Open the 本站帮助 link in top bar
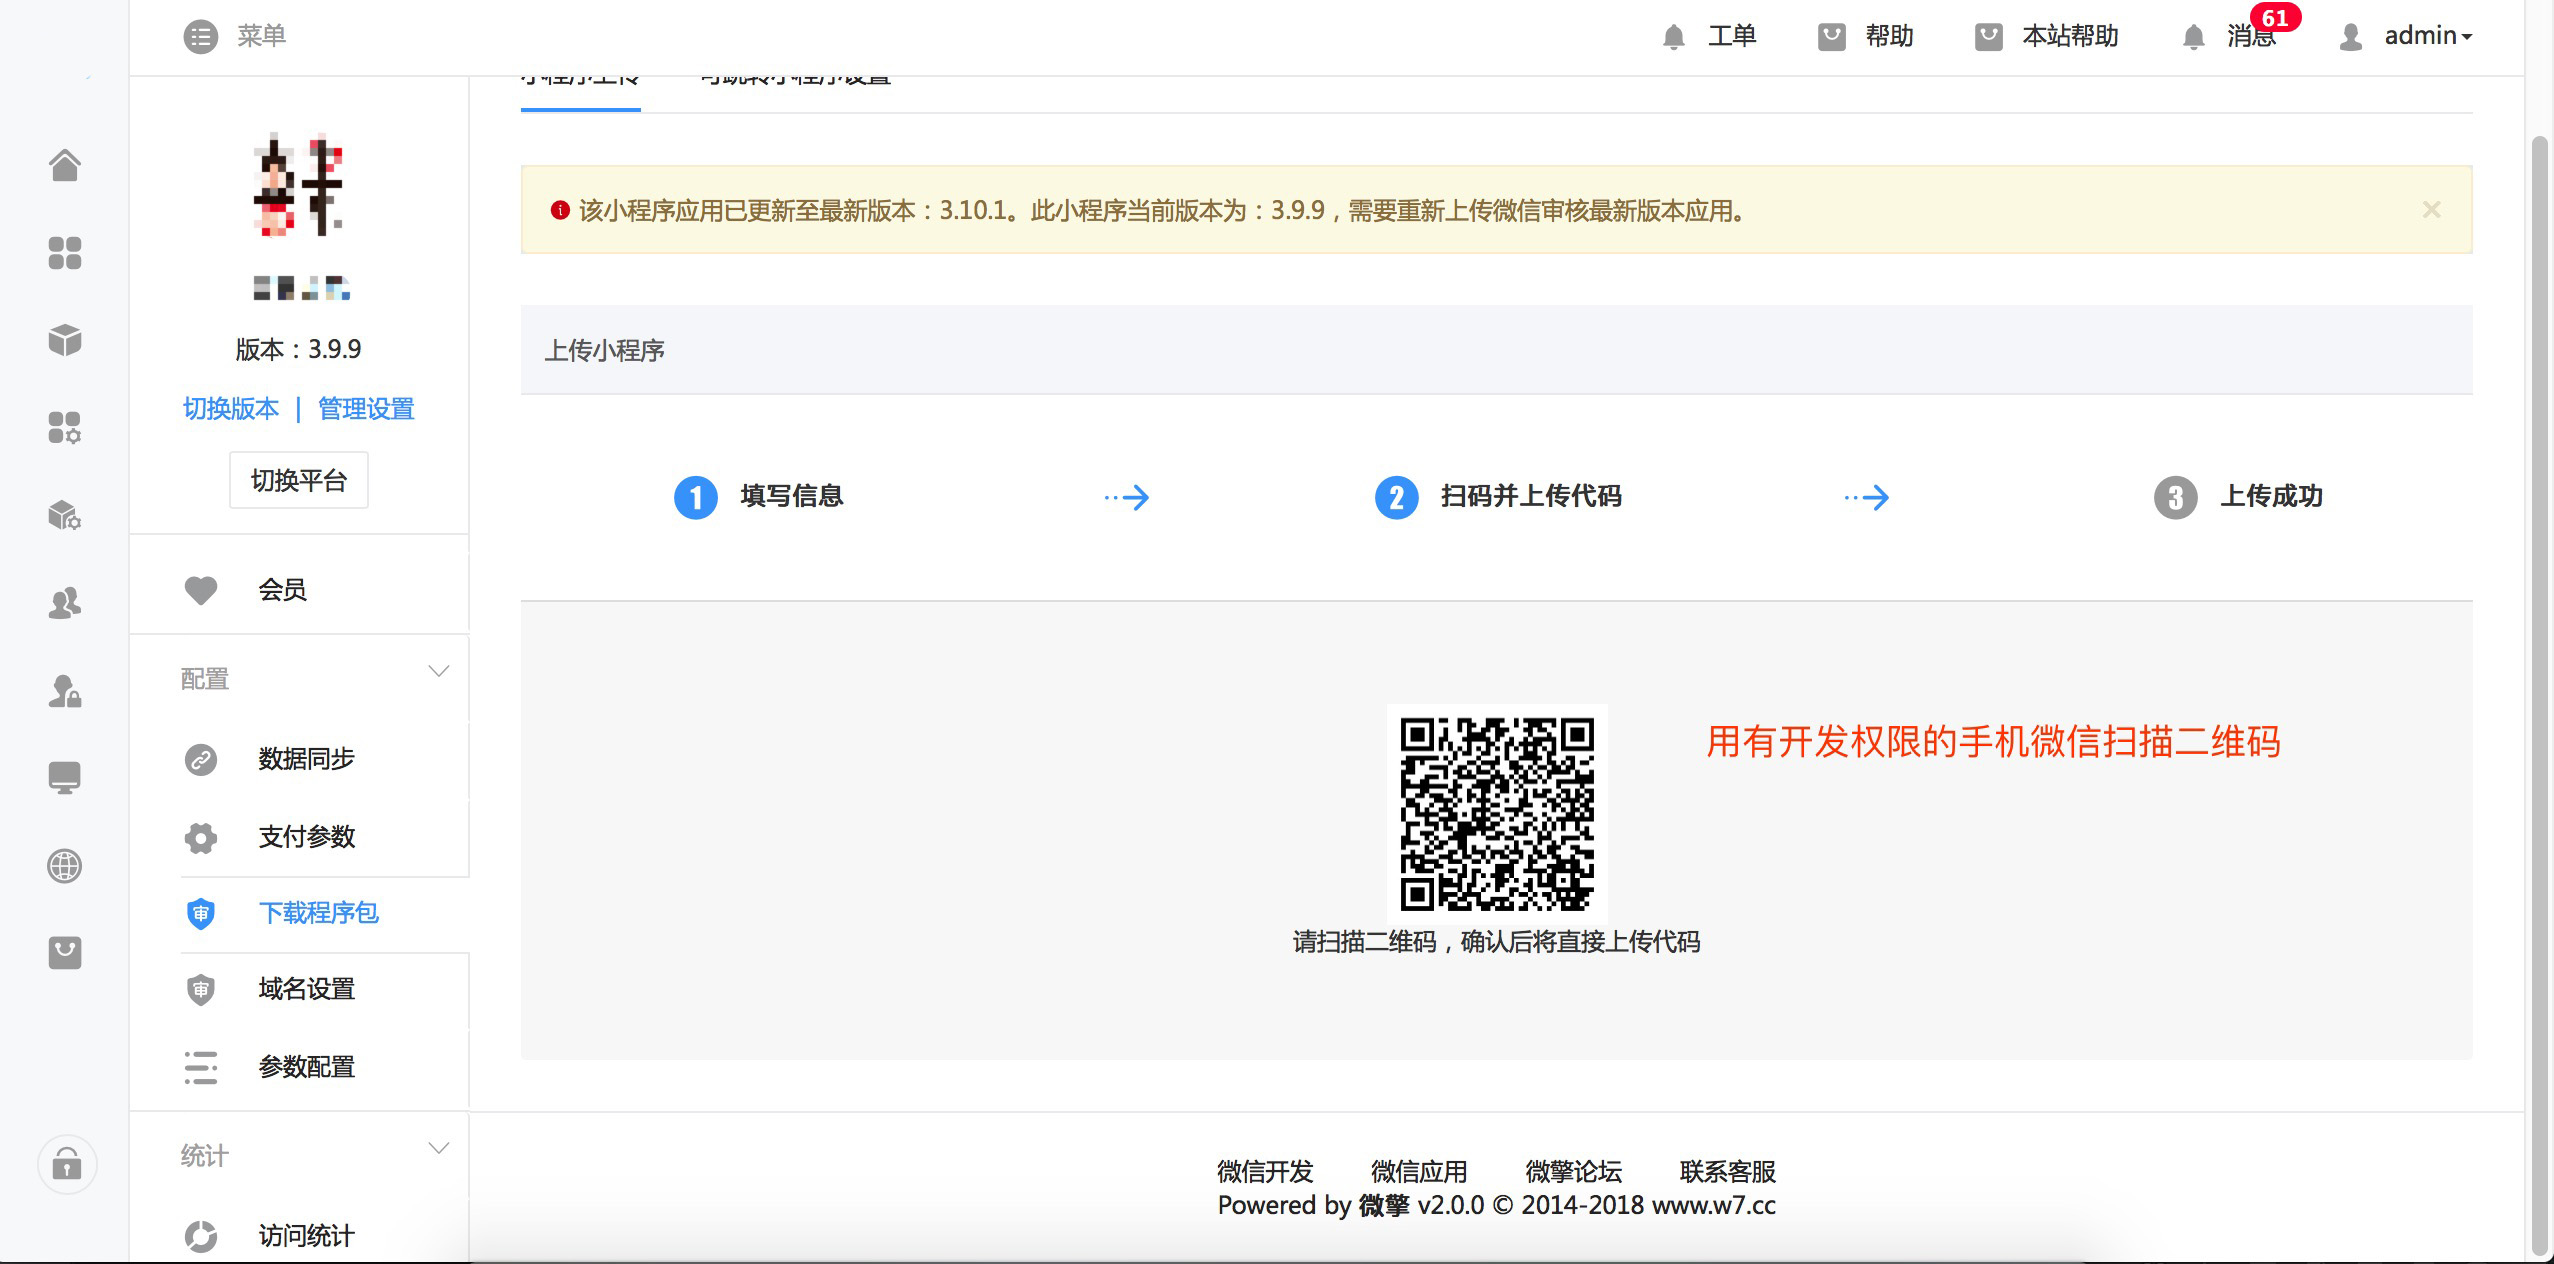Screen dimensions: 2554x1264 [x=2070, y=36]
